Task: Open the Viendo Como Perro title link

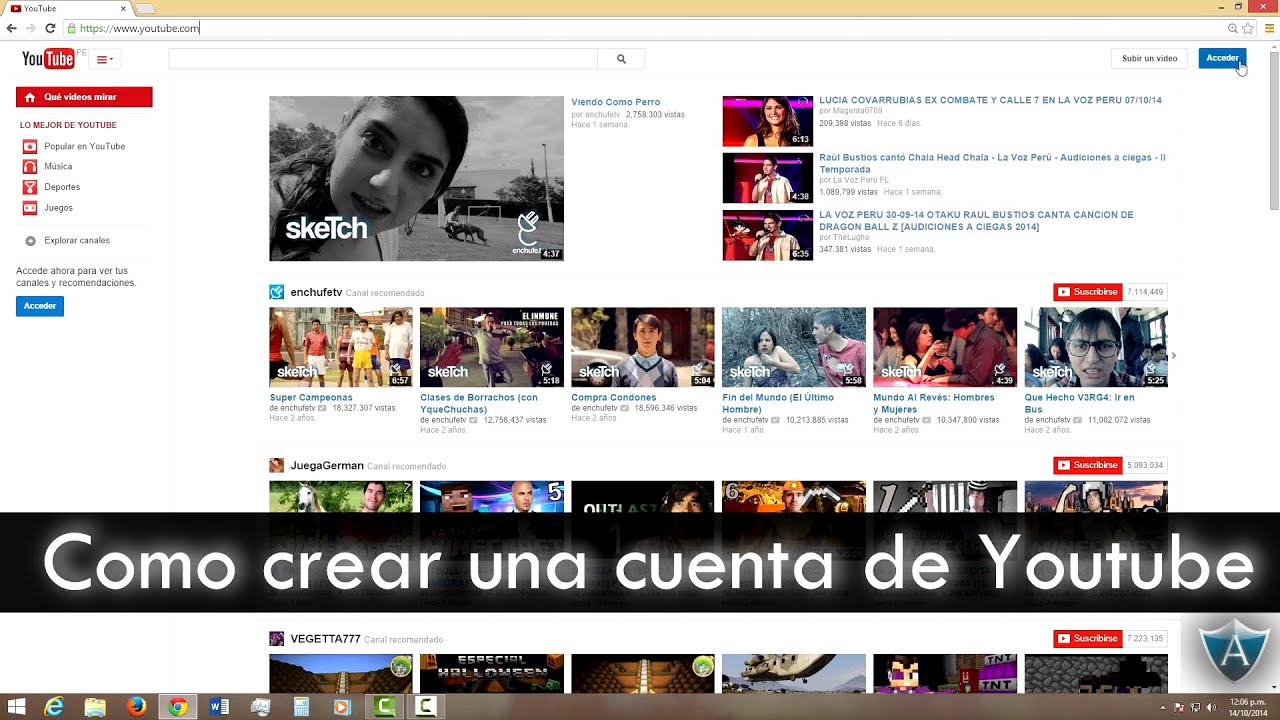Action: pos(616,102)
